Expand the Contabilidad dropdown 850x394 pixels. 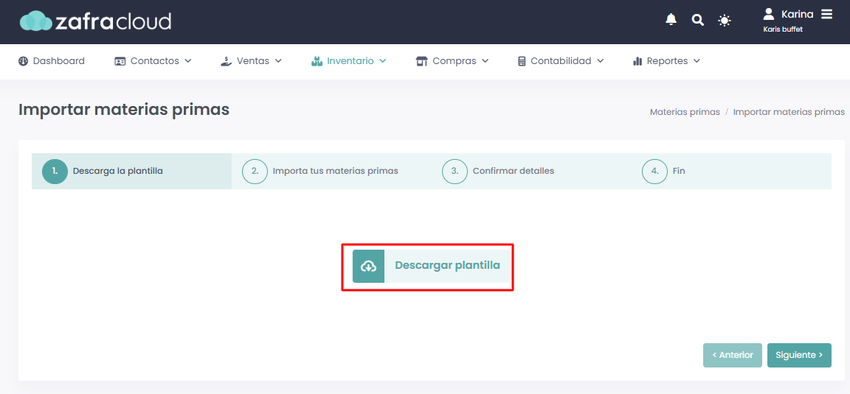point(561,61)
